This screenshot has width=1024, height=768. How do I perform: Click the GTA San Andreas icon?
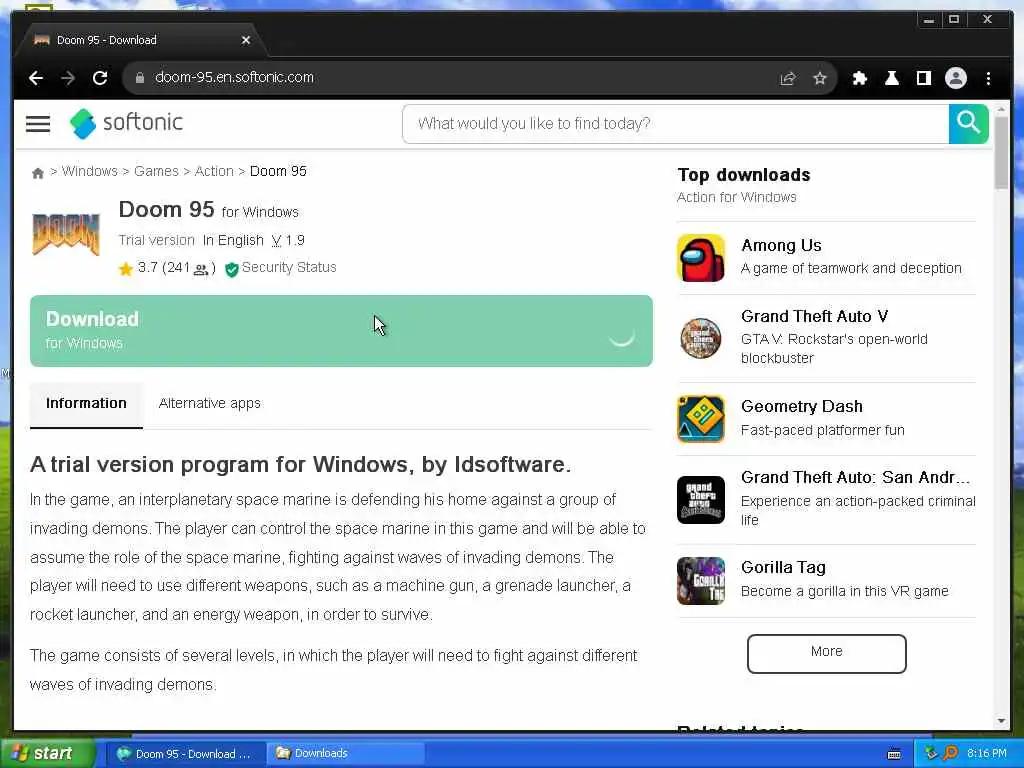click(x=701, y=500)
